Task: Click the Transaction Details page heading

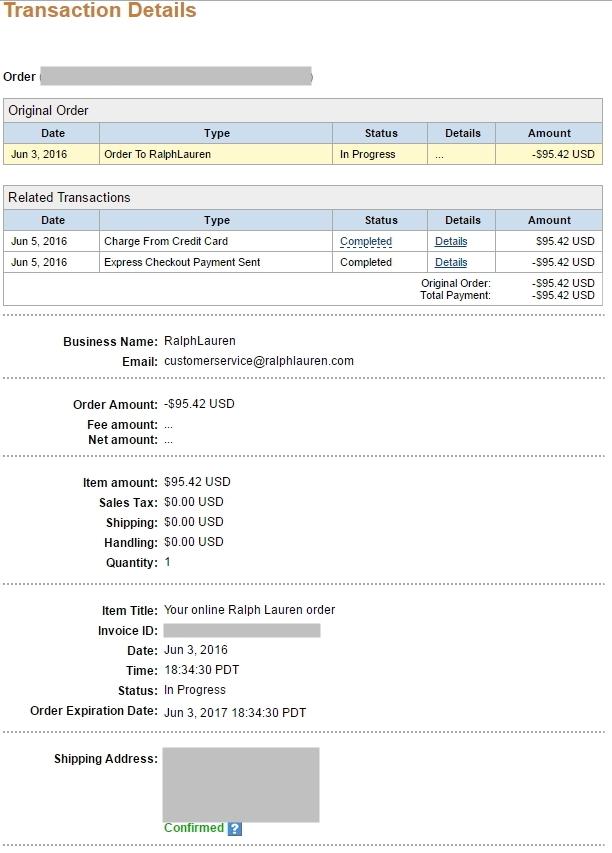Action: coord(100,12)
